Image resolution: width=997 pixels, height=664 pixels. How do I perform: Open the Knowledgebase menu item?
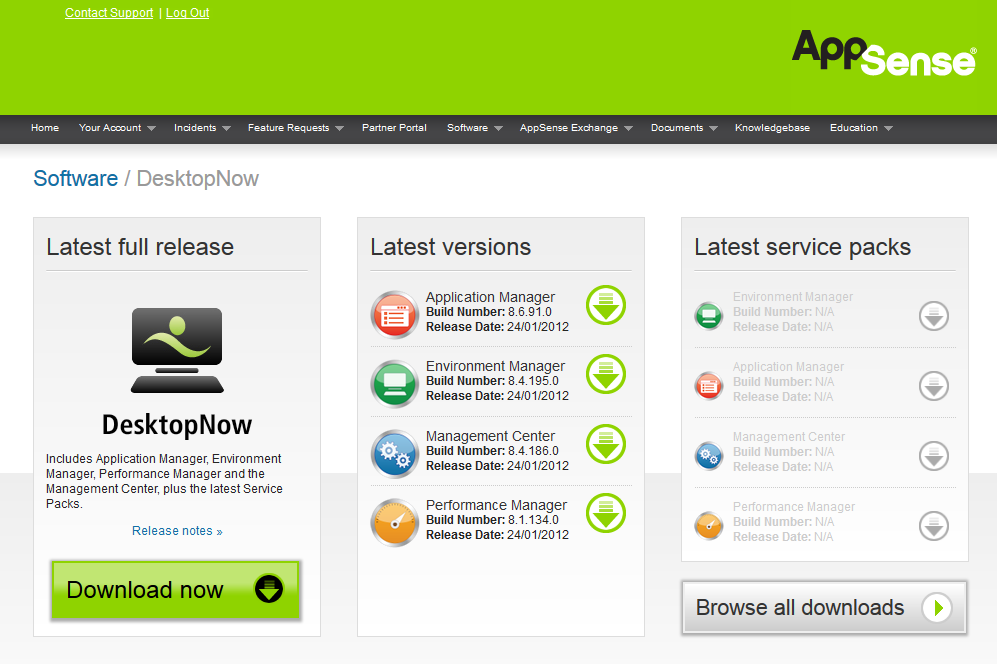coord(772,128)
